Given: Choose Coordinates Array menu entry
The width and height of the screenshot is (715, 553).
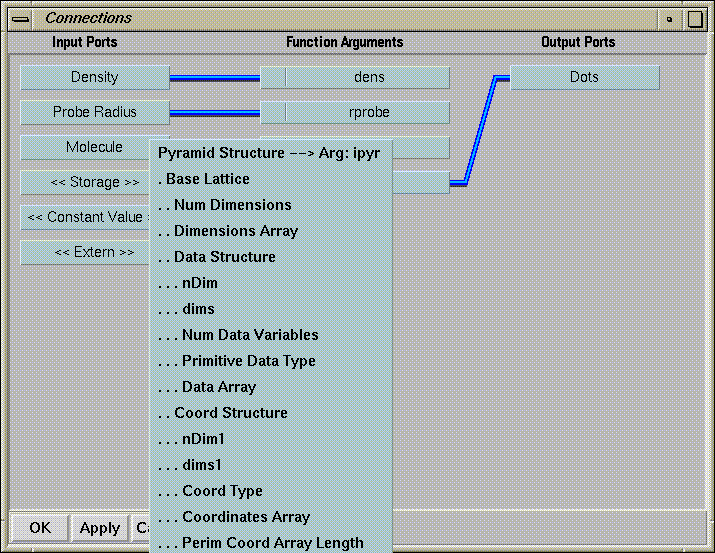Looking at the screenshot, I should pyautogui.click(x=246, y=517).
